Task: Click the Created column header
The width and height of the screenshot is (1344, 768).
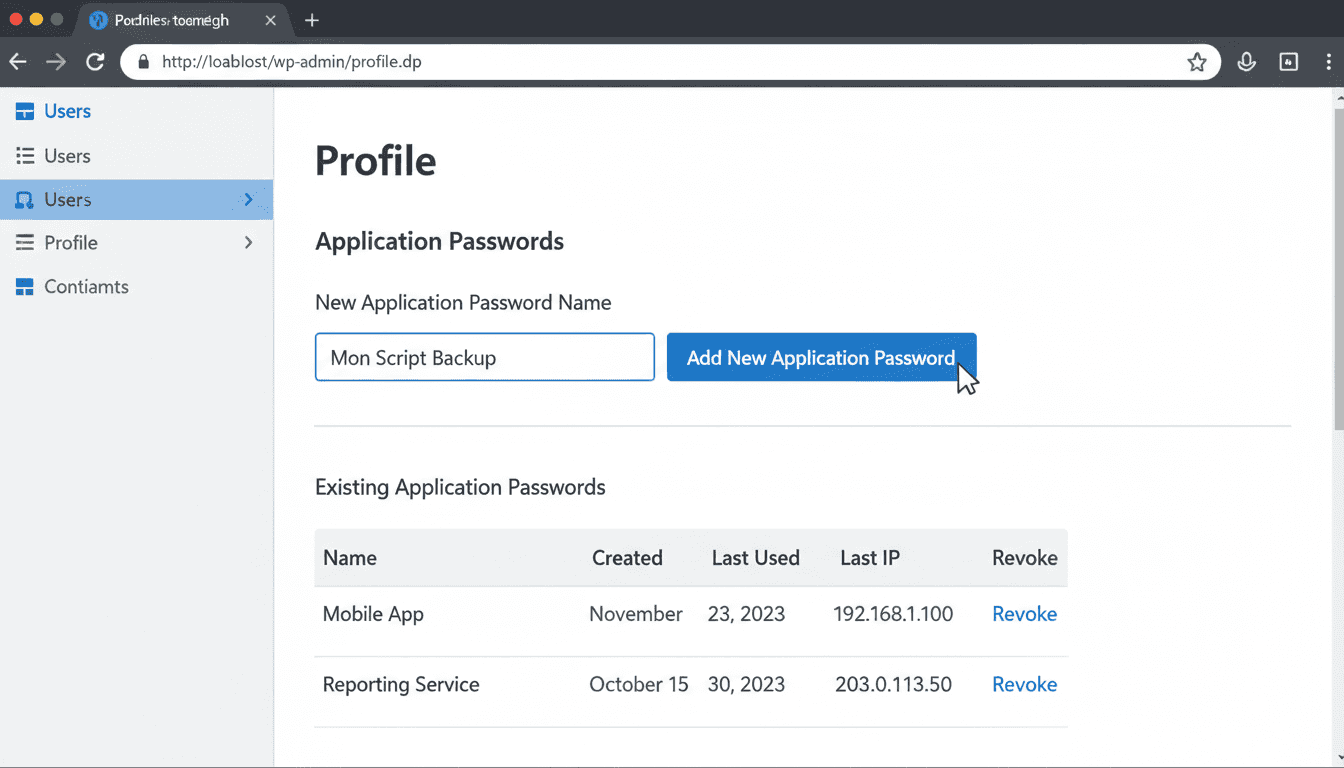Action: click(627, 558)
